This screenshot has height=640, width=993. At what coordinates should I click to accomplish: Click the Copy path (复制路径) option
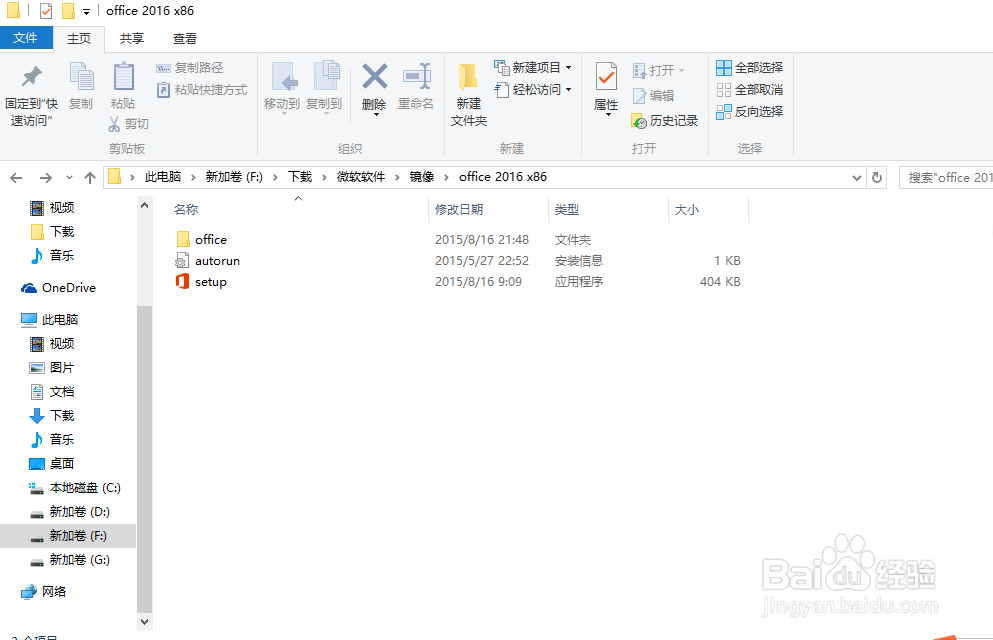pyautogui.click(x=189, y=68)
